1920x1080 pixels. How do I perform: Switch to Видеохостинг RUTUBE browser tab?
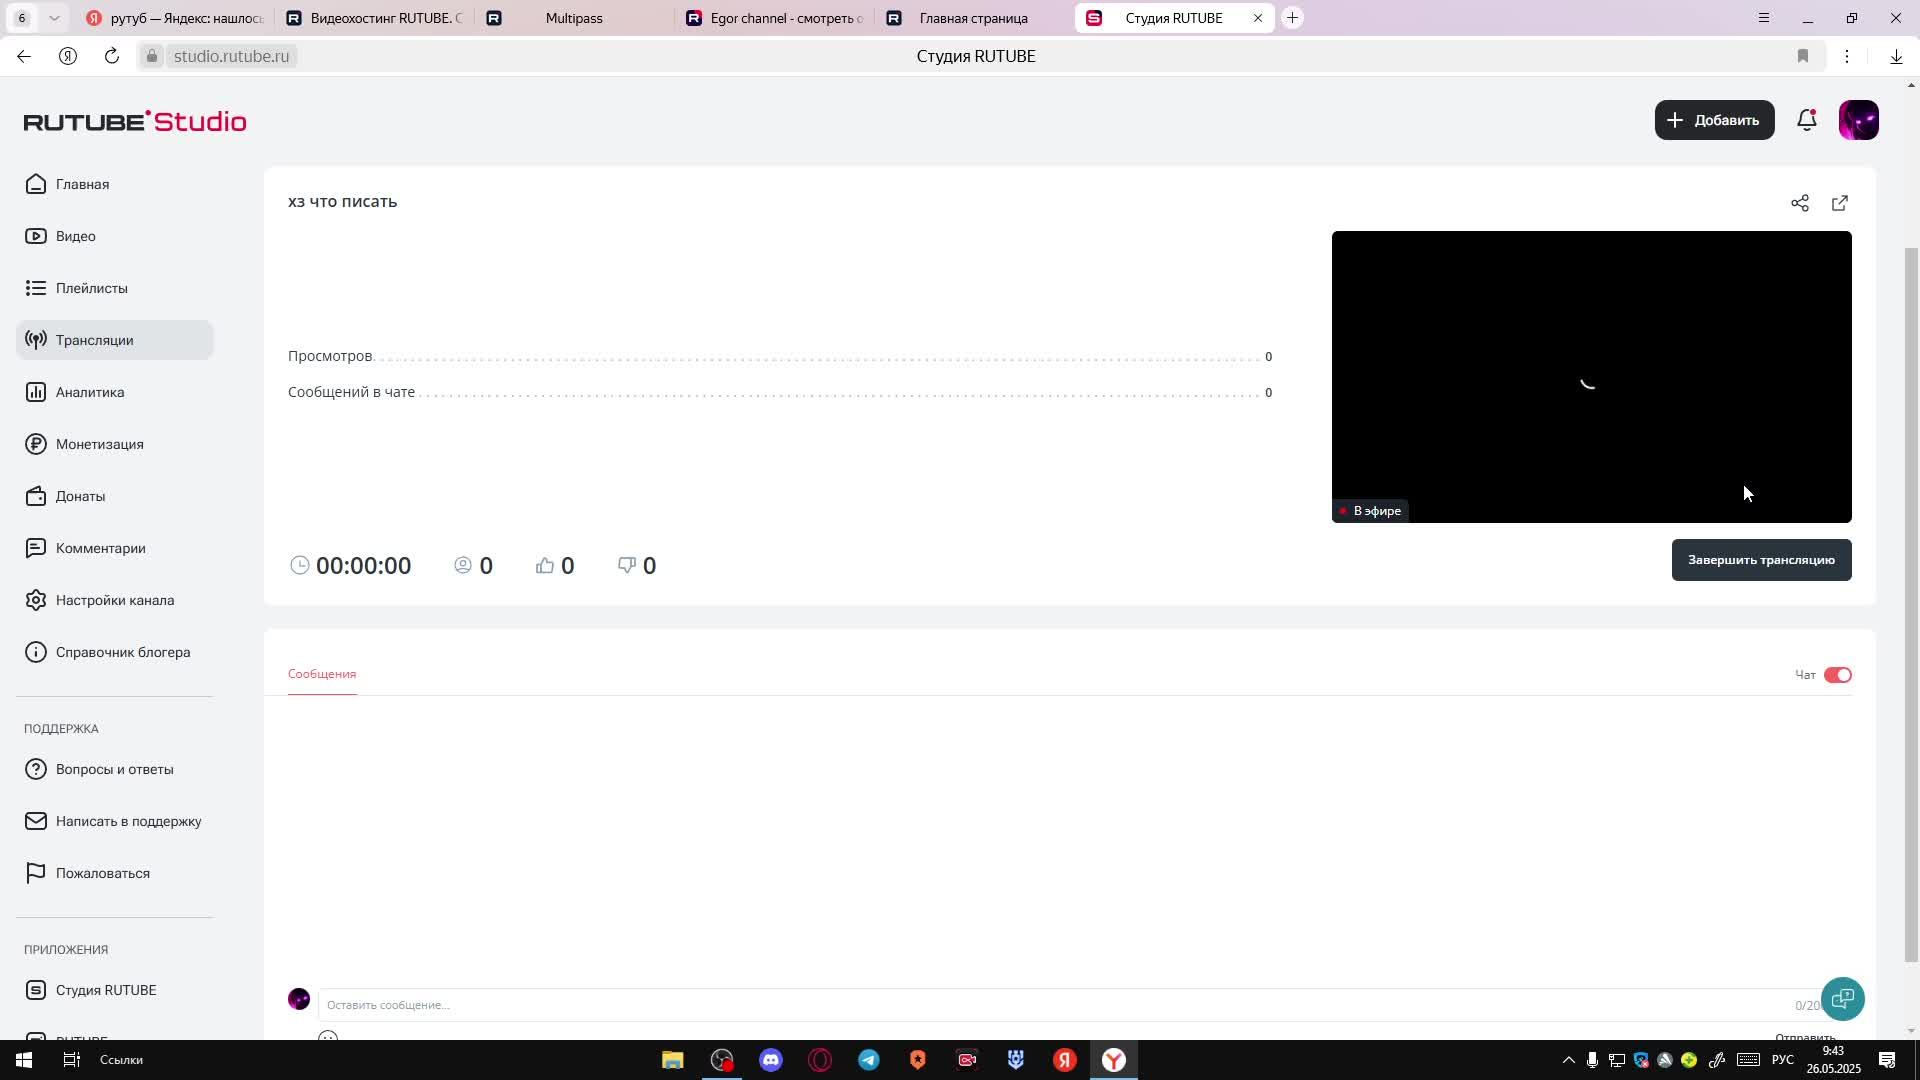click(375, 18)
